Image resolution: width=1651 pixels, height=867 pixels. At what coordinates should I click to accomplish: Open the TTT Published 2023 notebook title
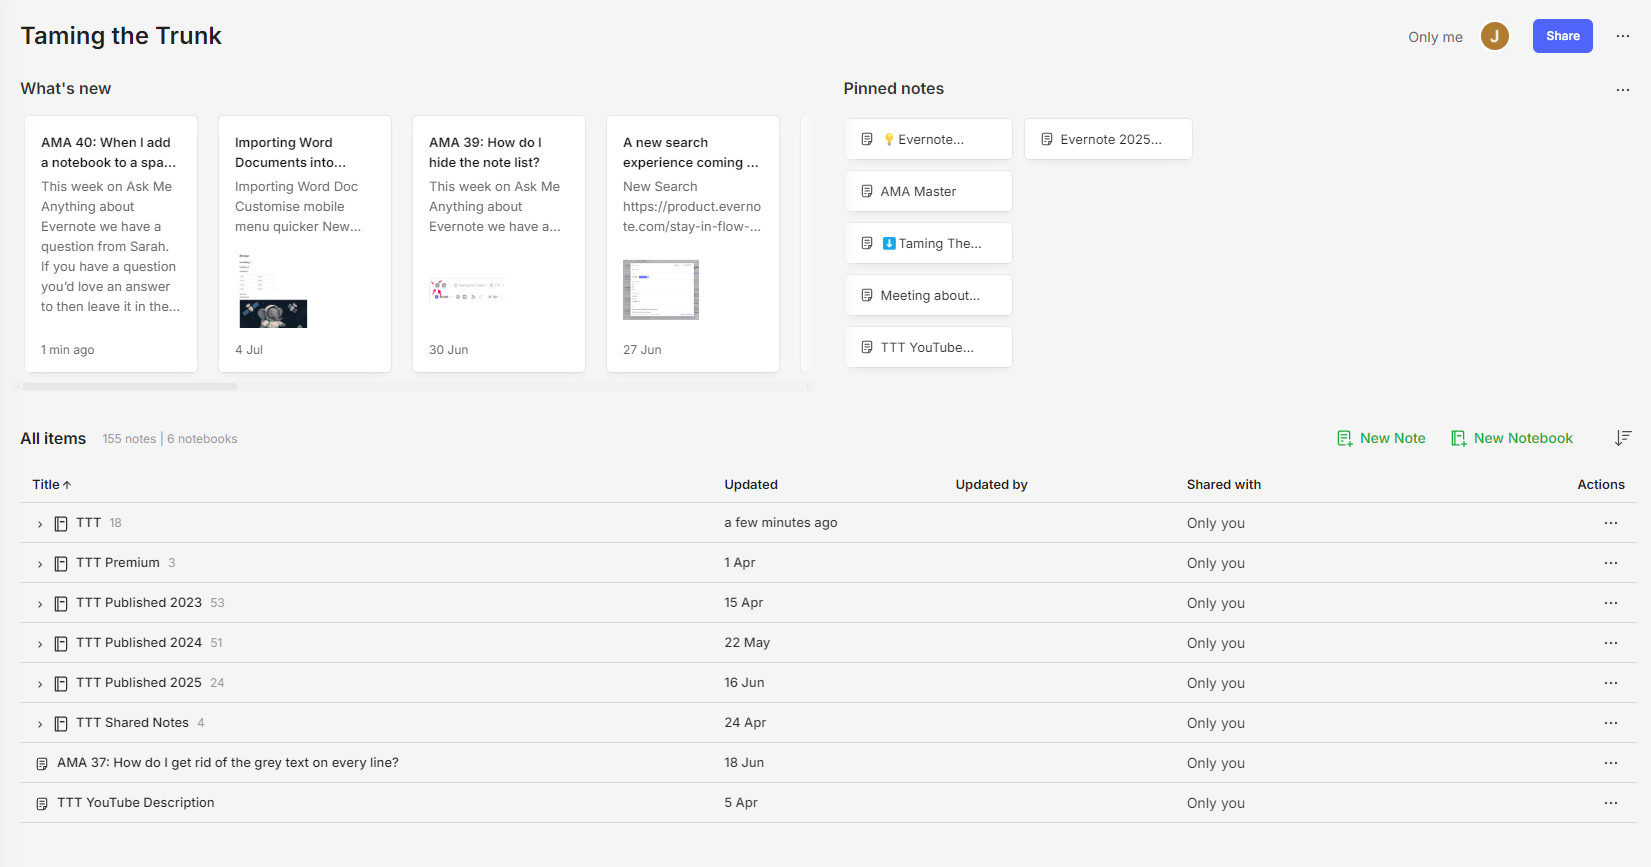click(x=139, y=603)
